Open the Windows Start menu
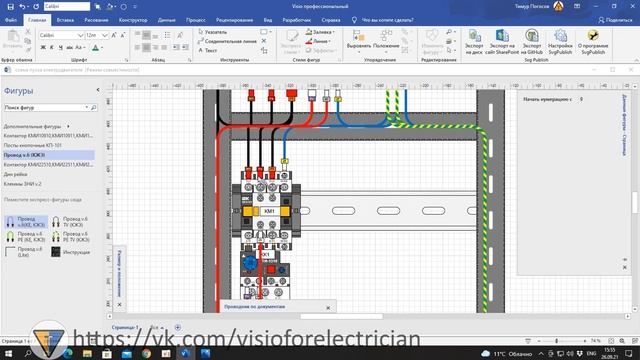Viewport: 640px width, 360px height. (x=8, y=353)
